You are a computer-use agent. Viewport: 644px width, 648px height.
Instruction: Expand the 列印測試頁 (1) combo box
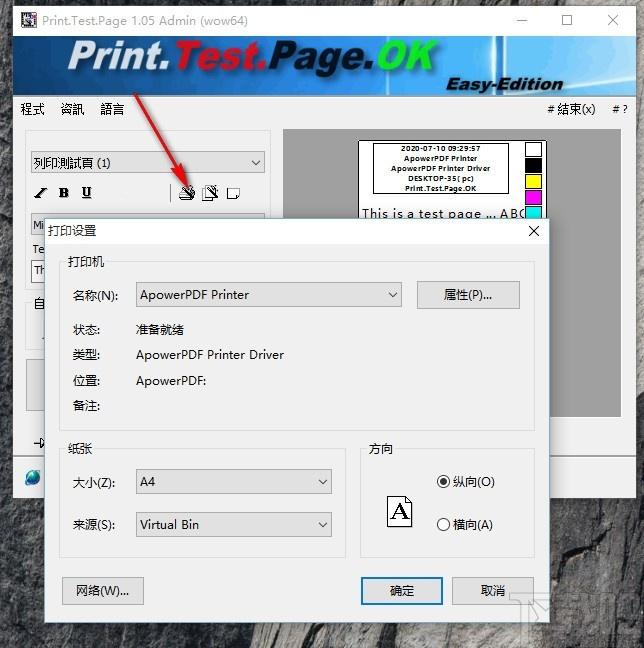coord(148,162)
